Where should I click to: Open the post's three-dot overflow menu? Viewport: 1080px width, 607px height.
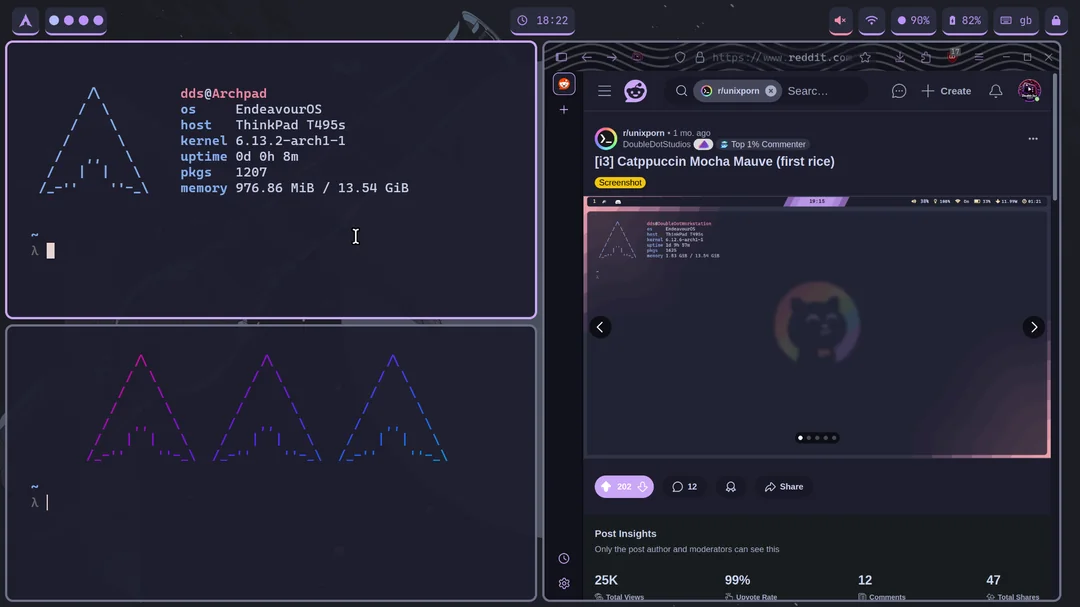coord(1033,139)
